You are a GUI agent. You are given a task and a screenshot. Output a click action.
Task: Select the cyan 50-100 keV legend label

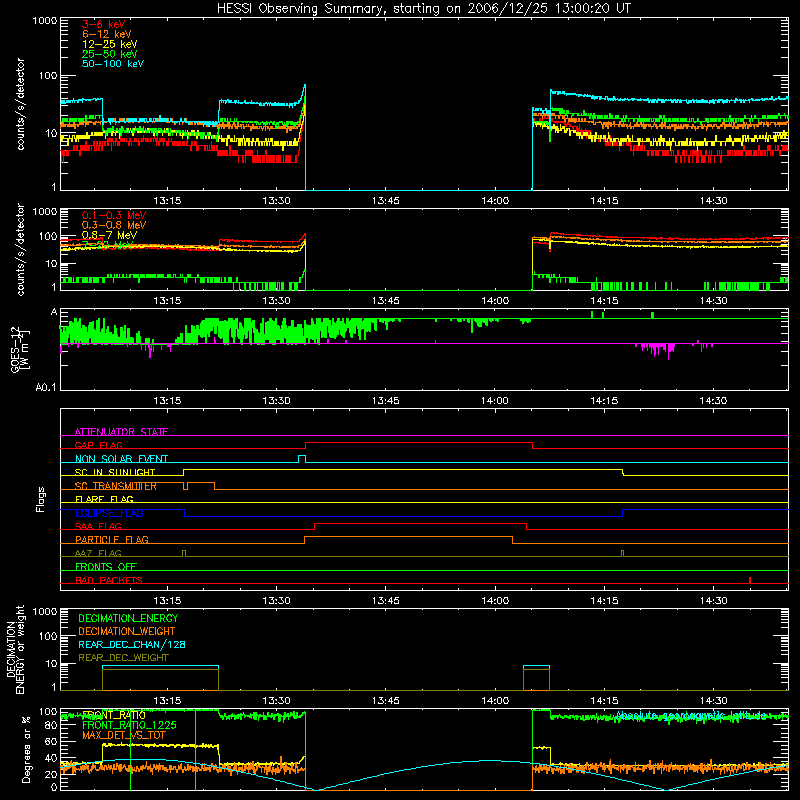[113, 64]
